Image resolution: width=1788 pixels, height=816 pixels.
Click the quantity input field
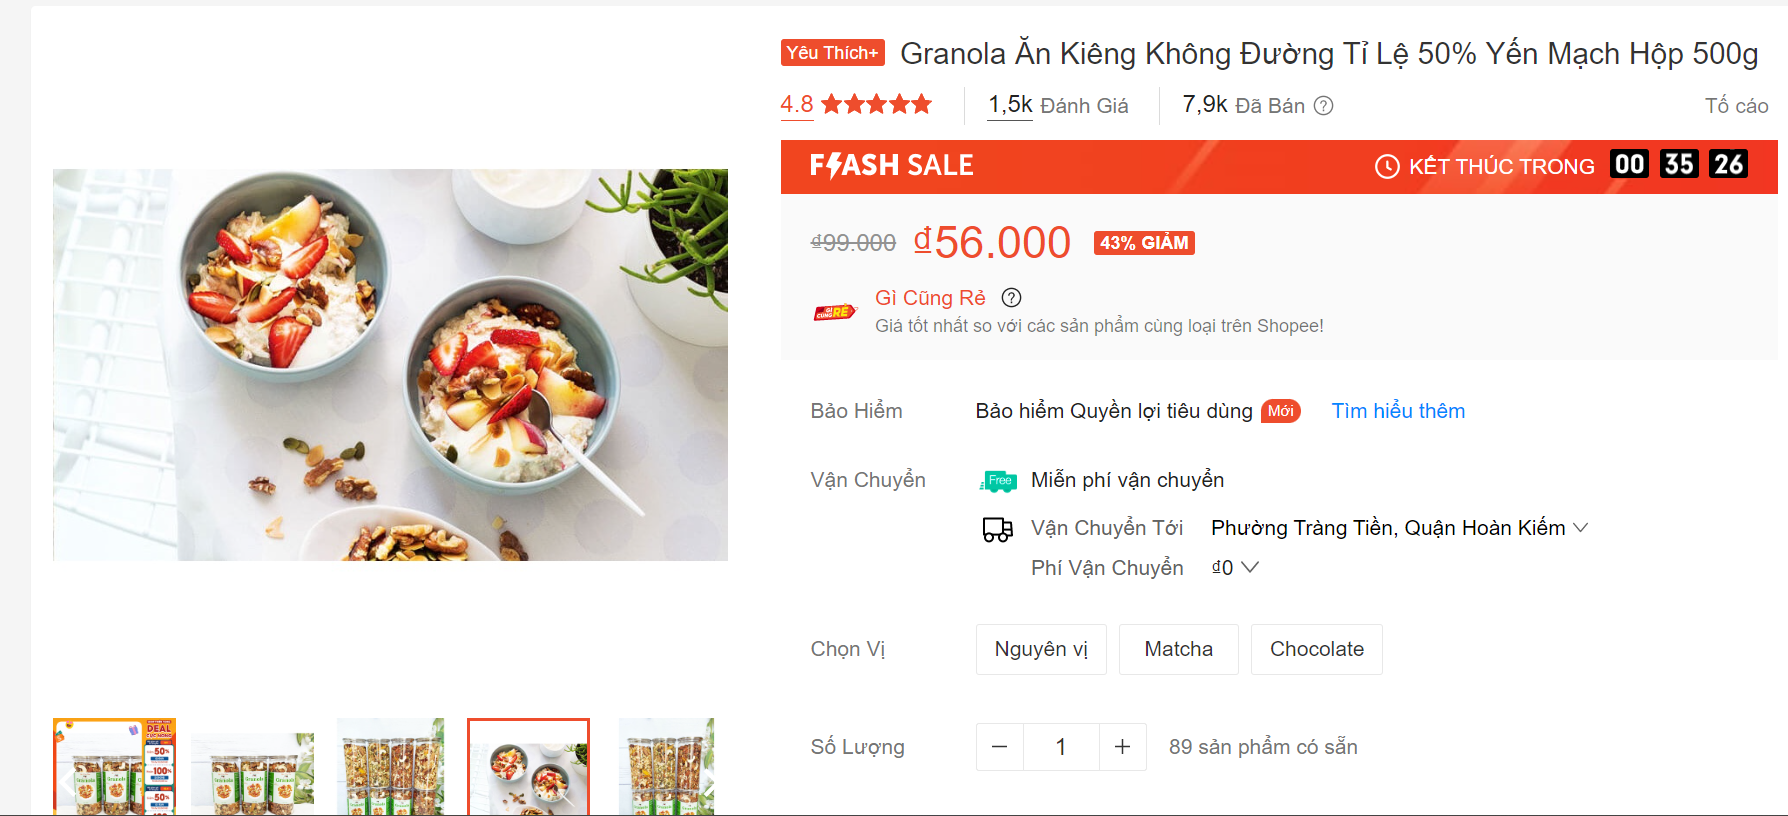tap(1061, 747)
